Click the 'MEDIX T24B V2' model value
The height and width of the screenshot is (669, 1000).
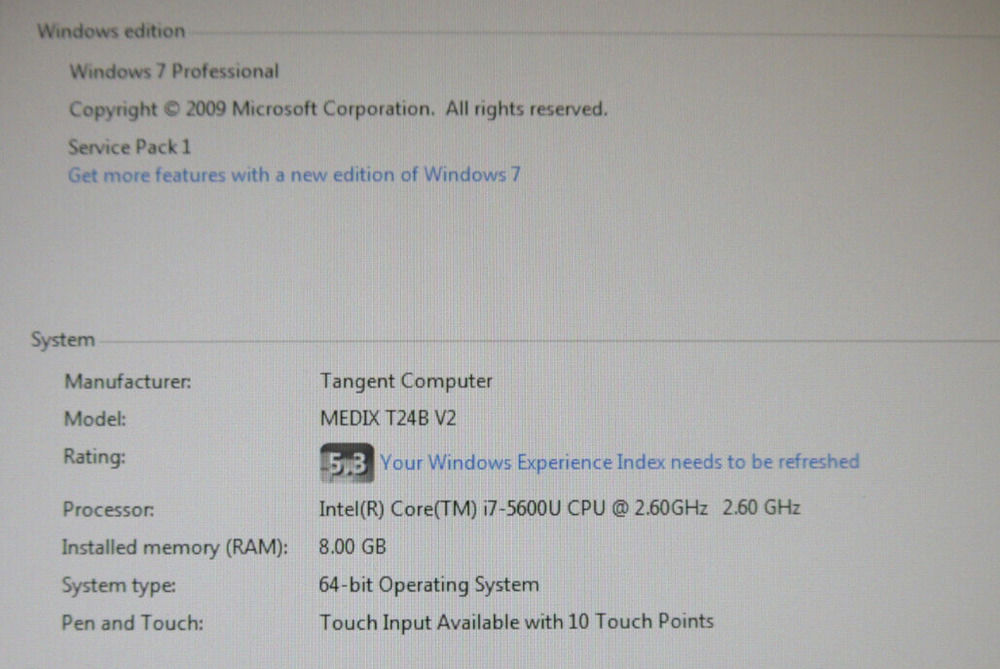[x=388, y=418]
